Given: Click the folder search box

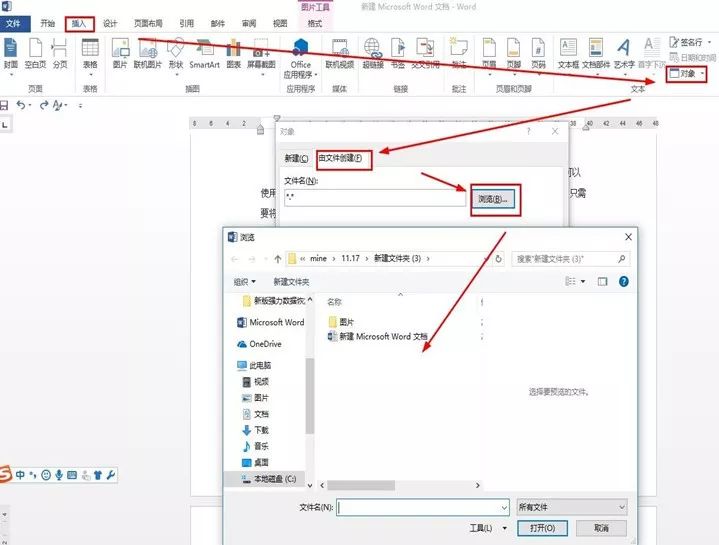Looking at the screenshot, I should click(570, 259).
